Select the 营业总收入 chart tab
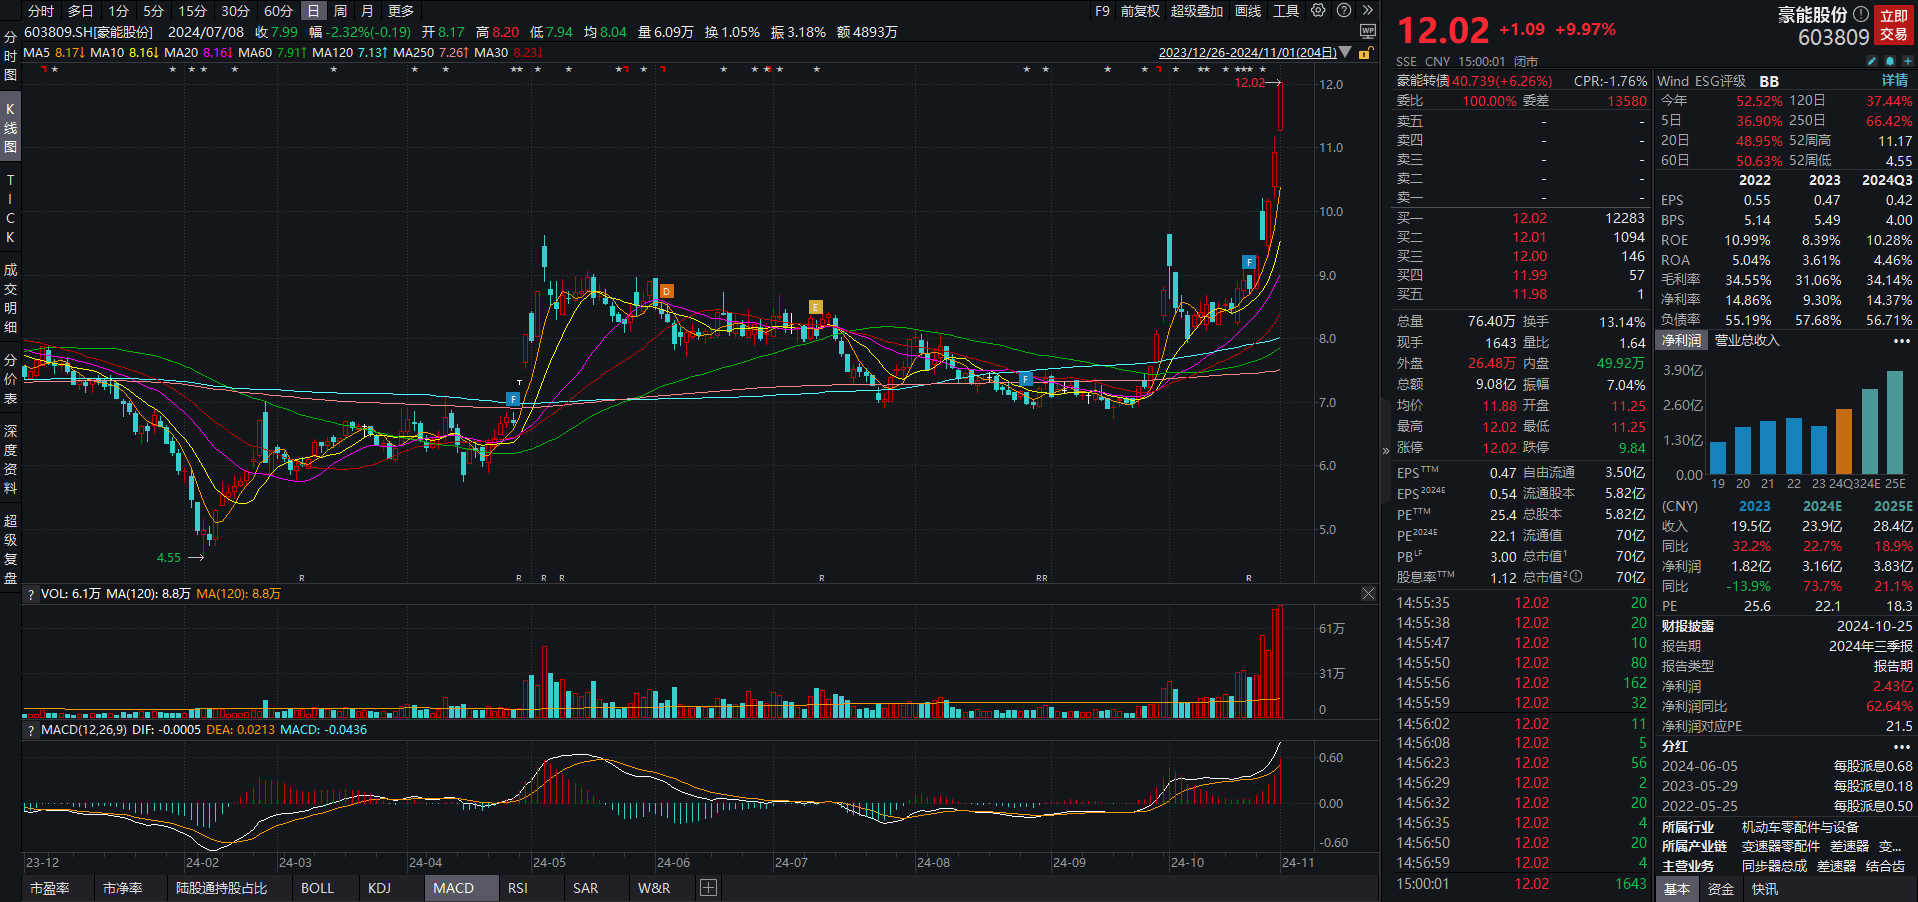 (1747, 340)
